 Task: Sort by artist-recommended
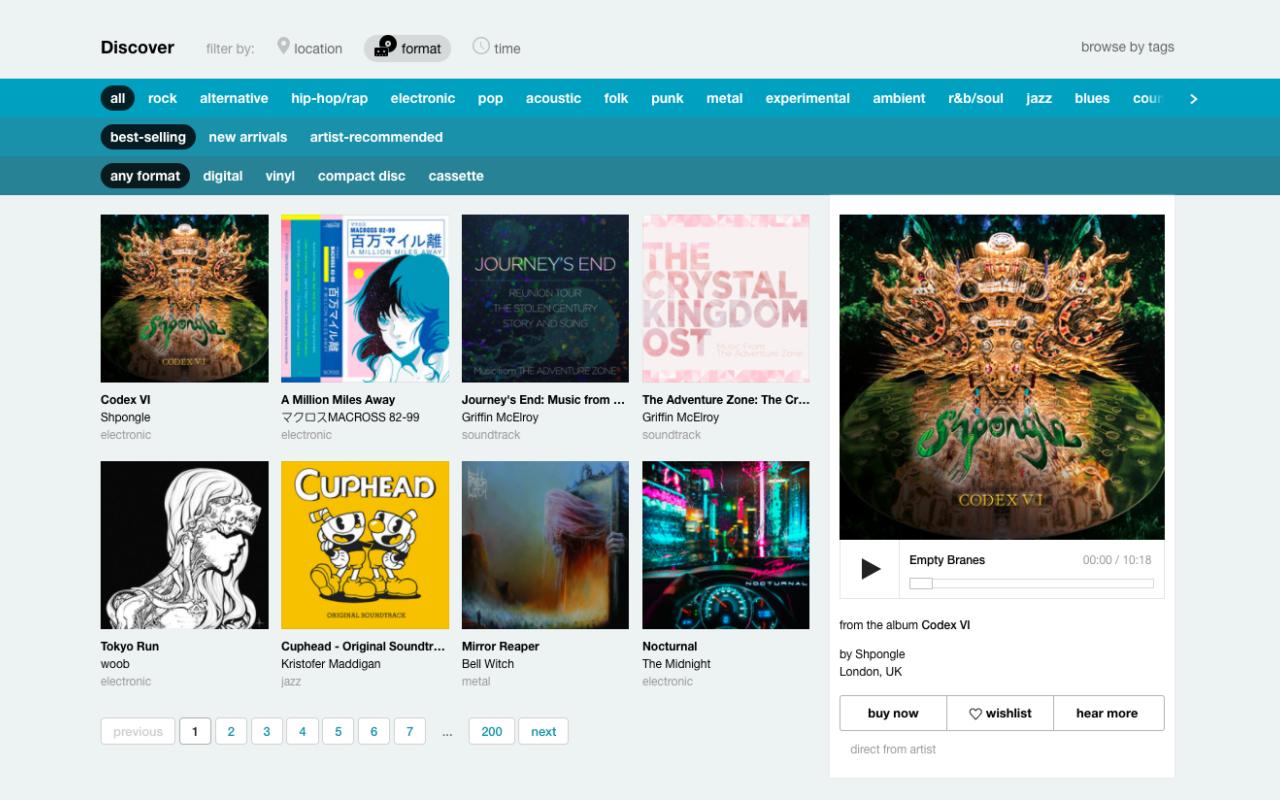coord(376,137)
